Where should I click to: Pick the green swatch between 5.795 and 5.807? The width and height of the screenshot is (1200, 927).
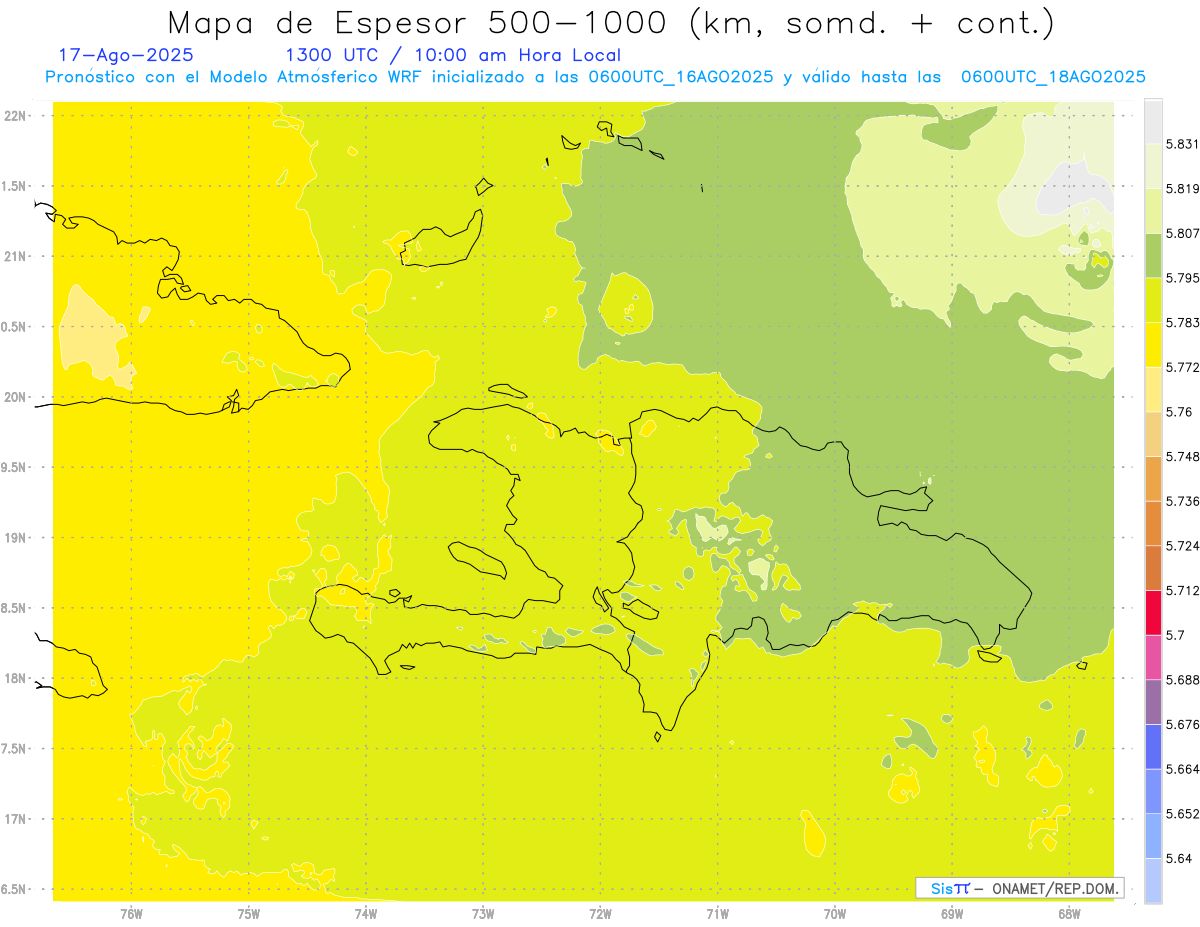[1153, 256]
